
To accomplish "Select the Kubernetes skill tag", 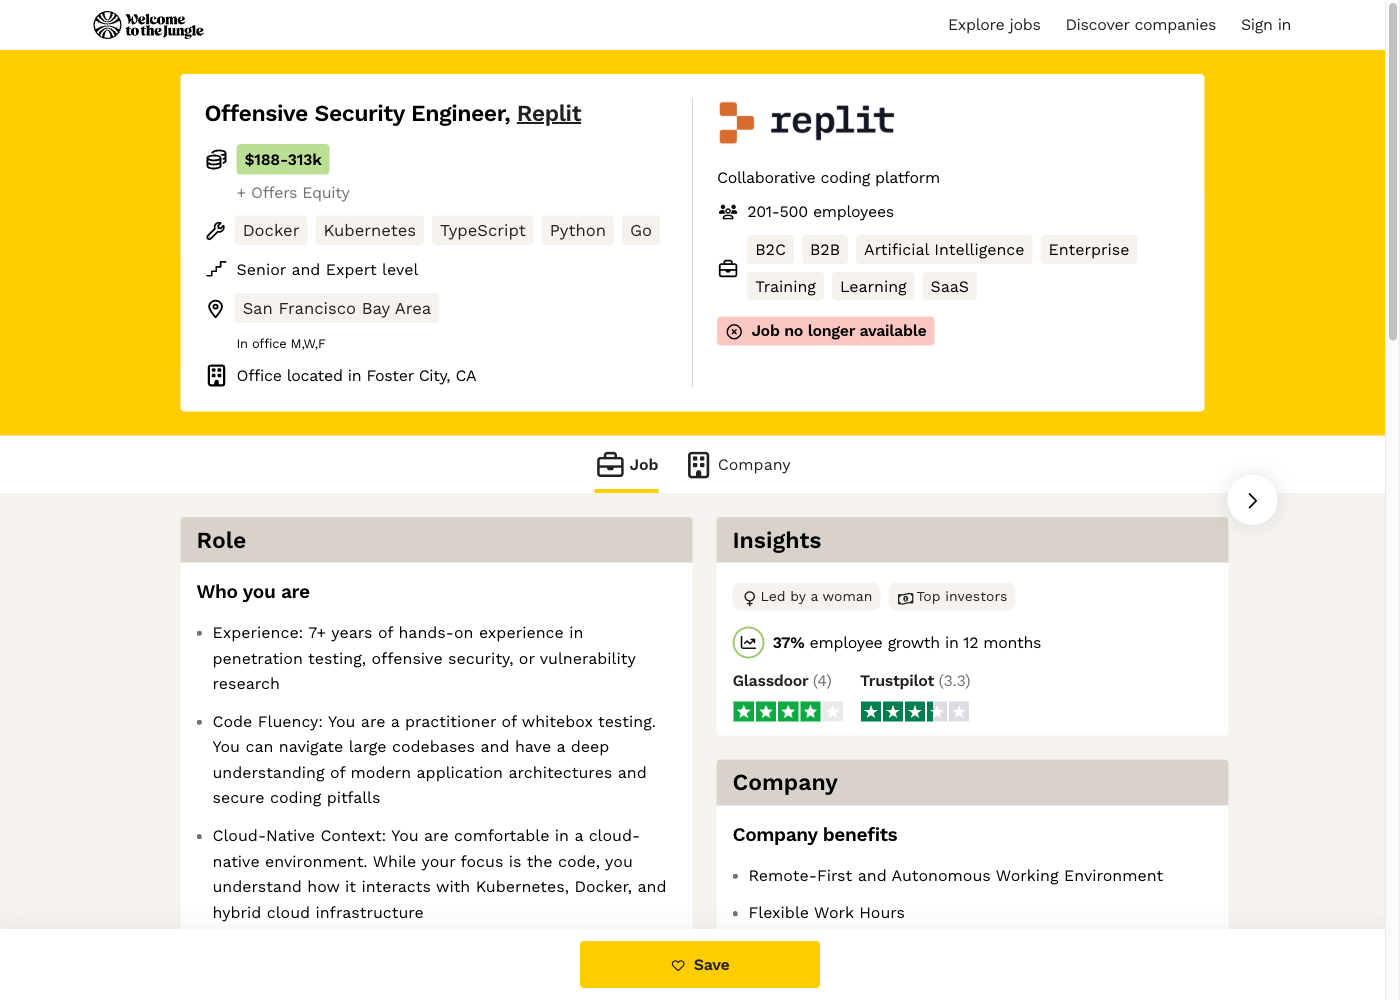I will [x=370, y=231].
